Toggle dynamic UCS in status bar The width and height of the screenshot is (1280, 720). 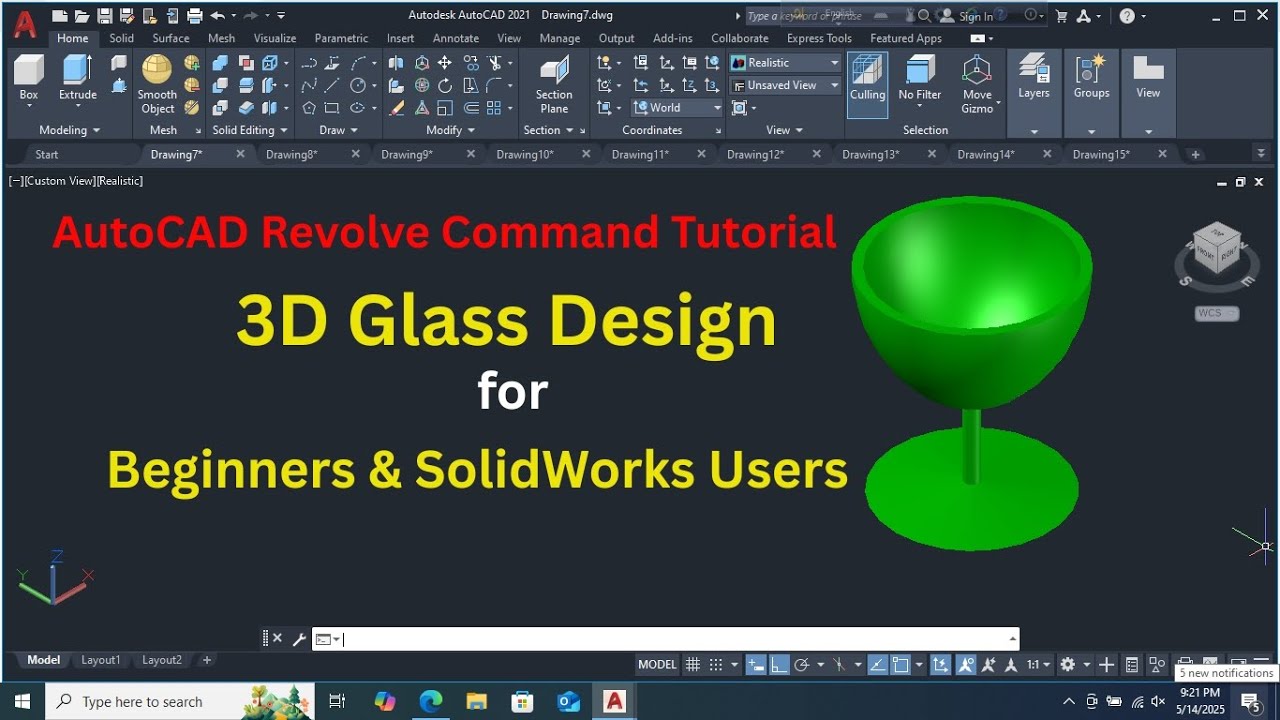point(940,664)
